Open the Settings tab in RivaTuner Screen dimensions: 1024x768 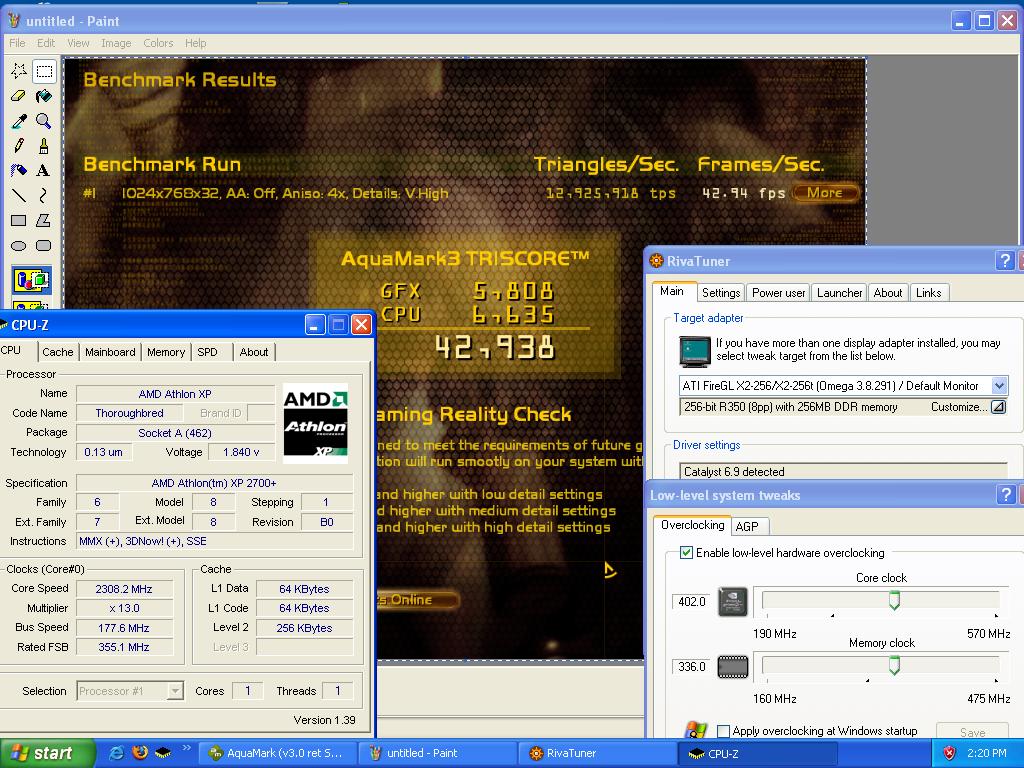[721, 293]
